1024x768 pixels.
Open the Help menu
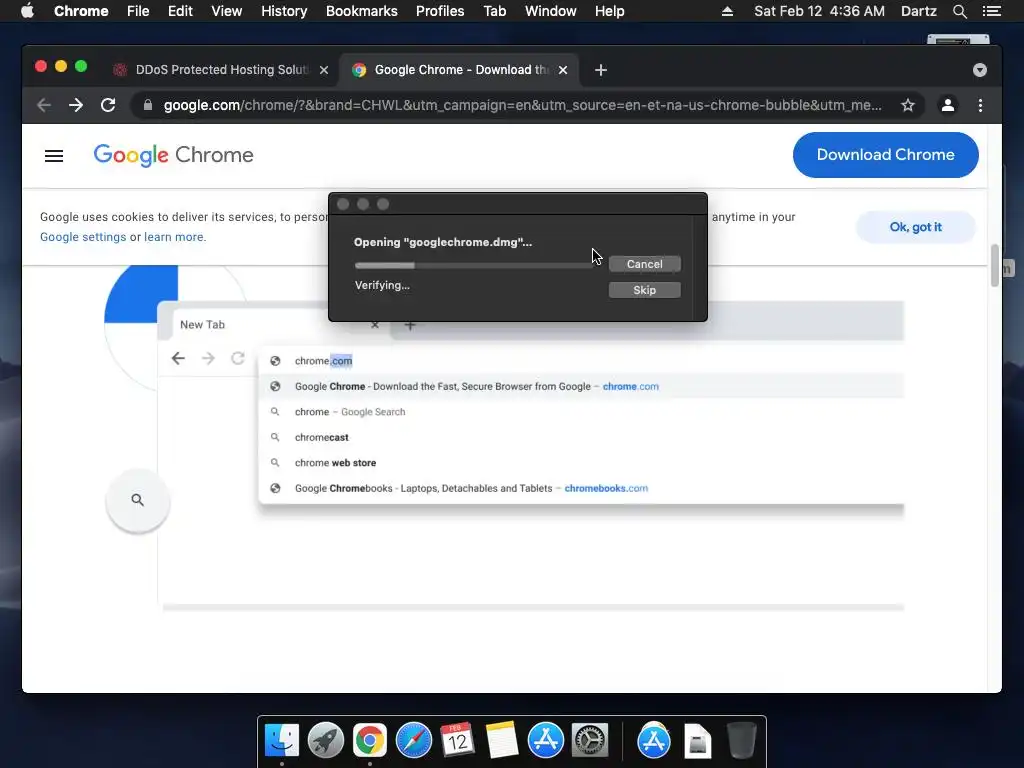(x=609, y=11)
